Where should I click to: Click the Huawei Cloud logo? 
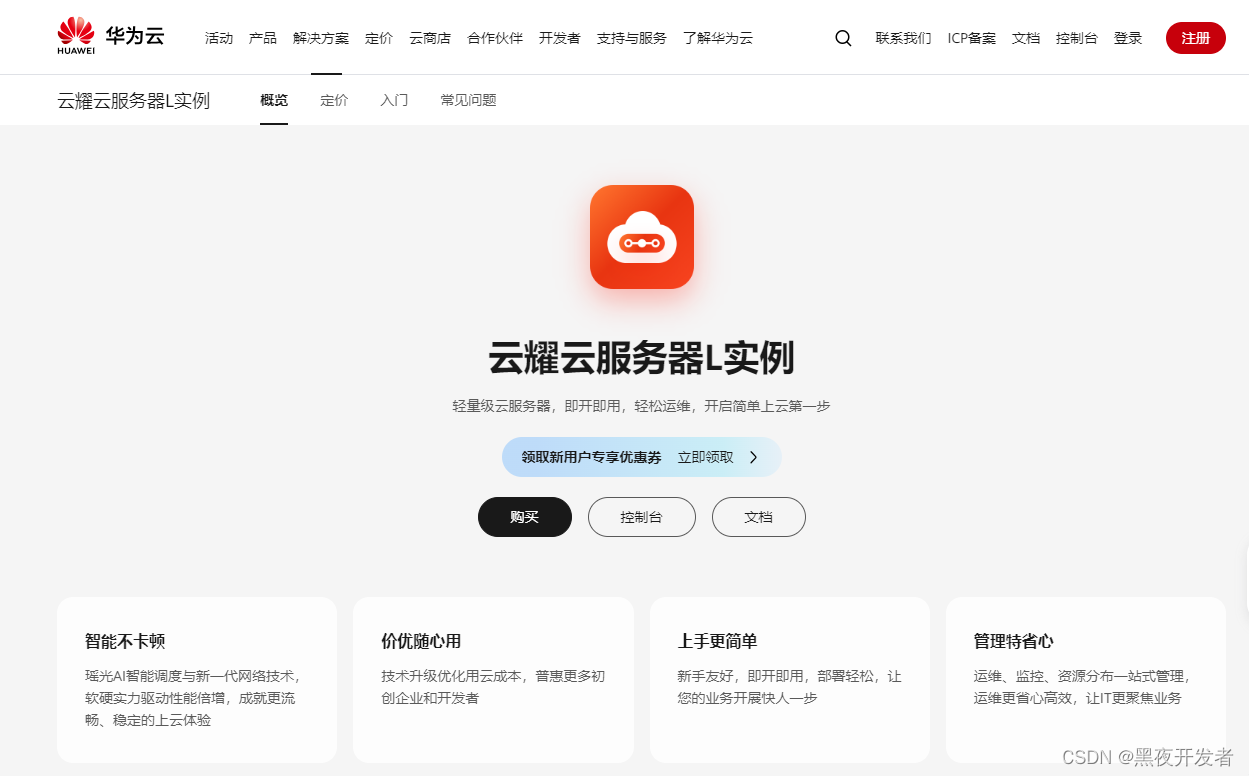(111, 36)
